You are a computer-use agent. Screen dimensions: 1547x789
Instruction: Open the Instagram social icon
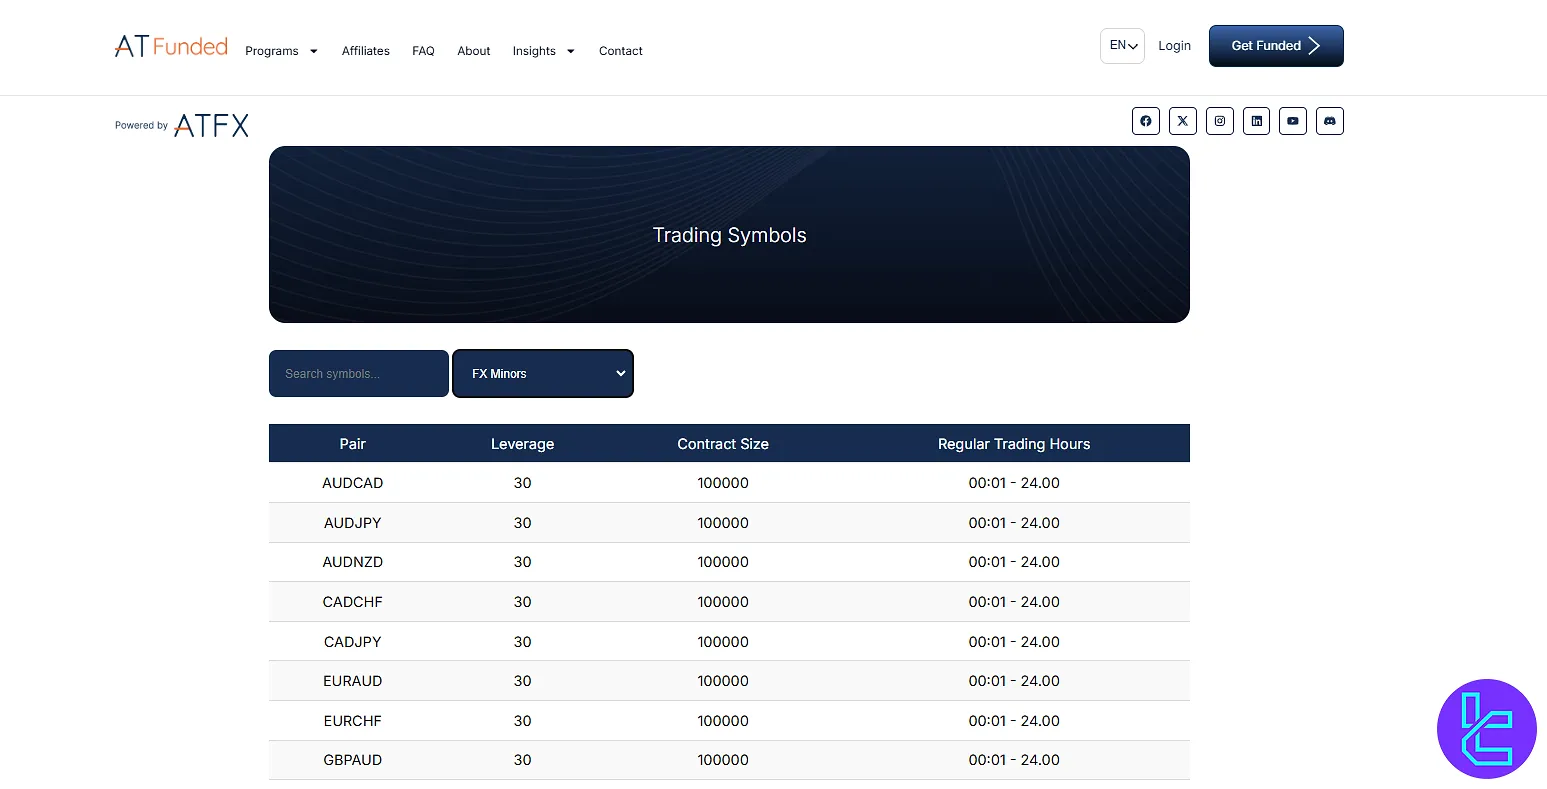pyautogui.click(x=1220, y=121)
